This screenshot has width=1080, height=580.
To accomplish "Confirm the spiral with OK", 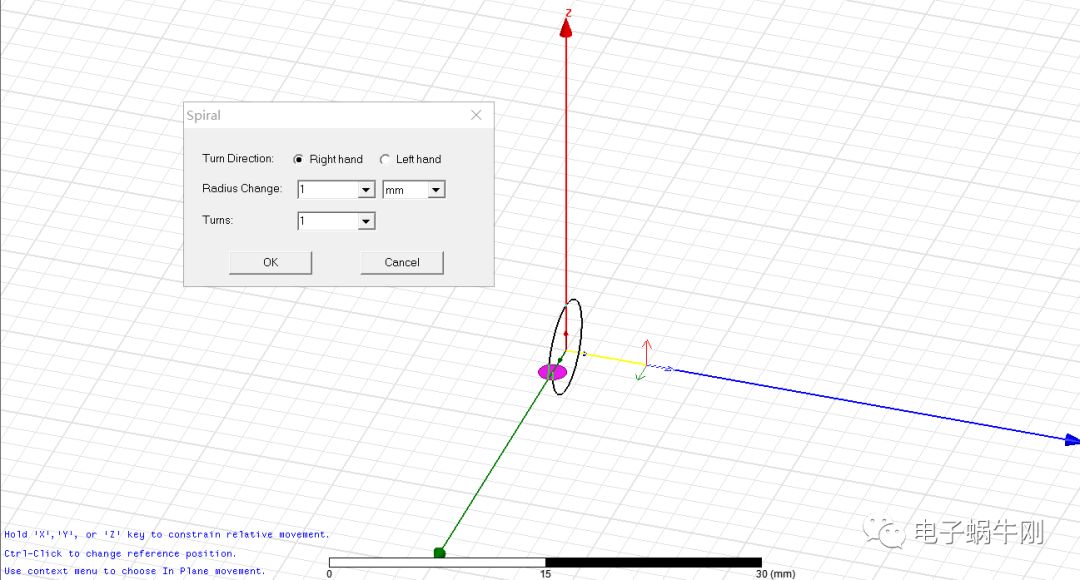I will (x=270, y=262).
